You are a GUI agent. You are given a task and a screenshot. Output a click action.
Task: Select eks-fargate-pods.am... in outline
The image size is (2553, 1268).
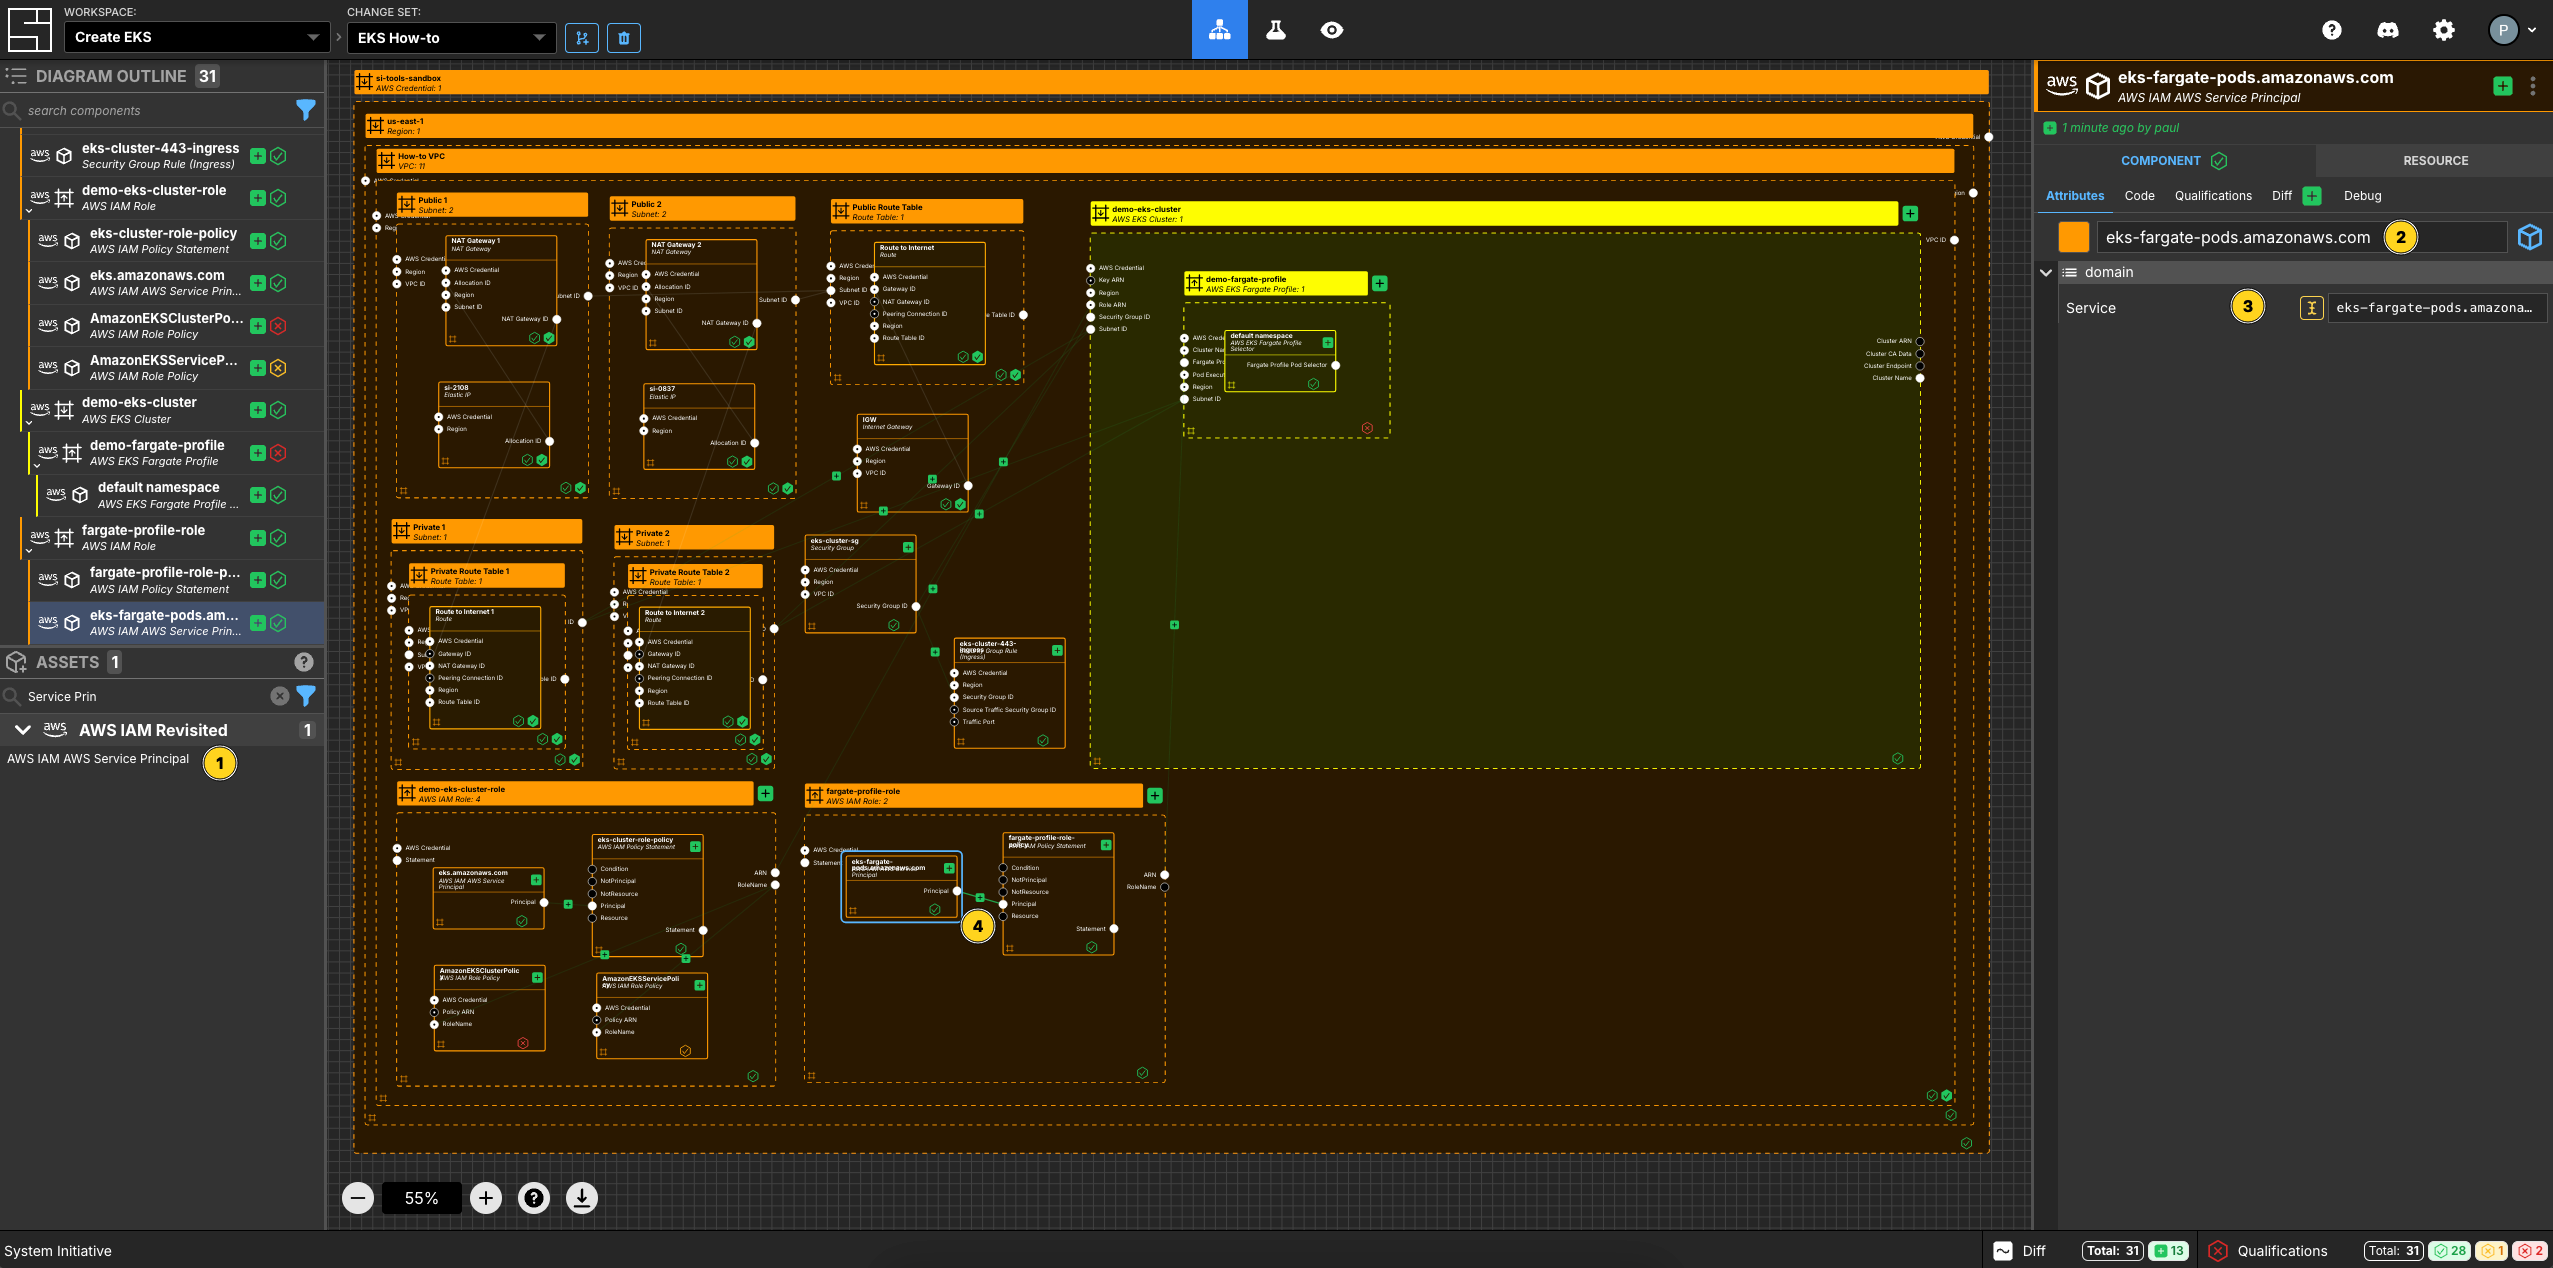pos(174,623)
